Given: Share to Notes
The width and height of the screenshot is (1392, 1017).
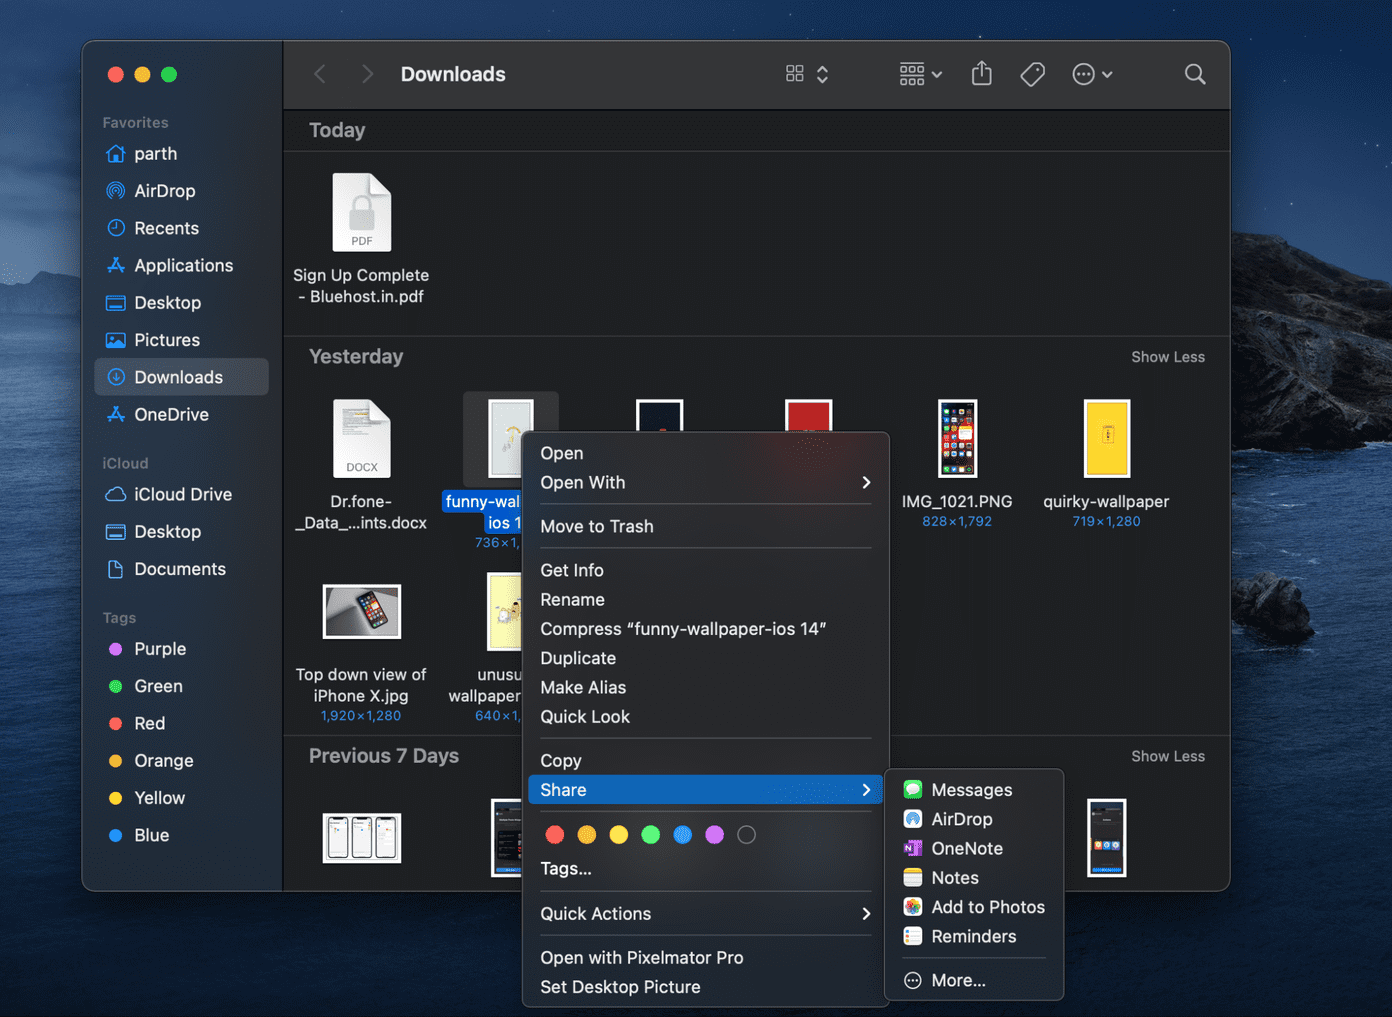Looking at the screenshot, I should coord(974,877).
